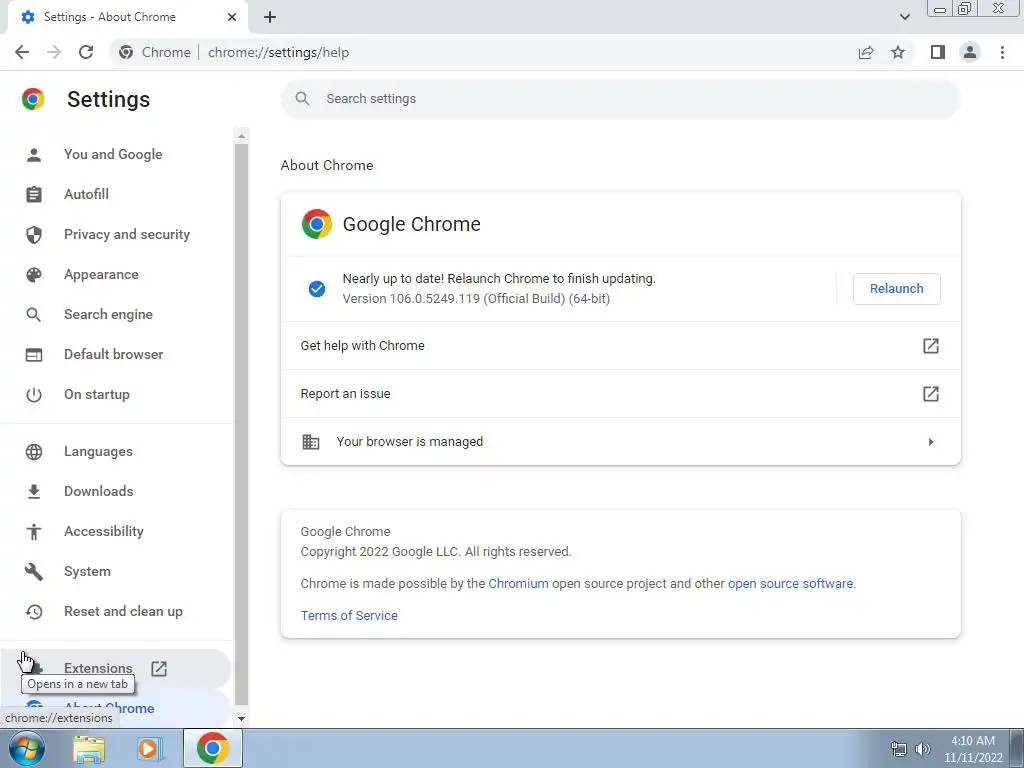The image size is (1024, 768).
Task: Open the side panel icon
Action: [x=938, y=52]
